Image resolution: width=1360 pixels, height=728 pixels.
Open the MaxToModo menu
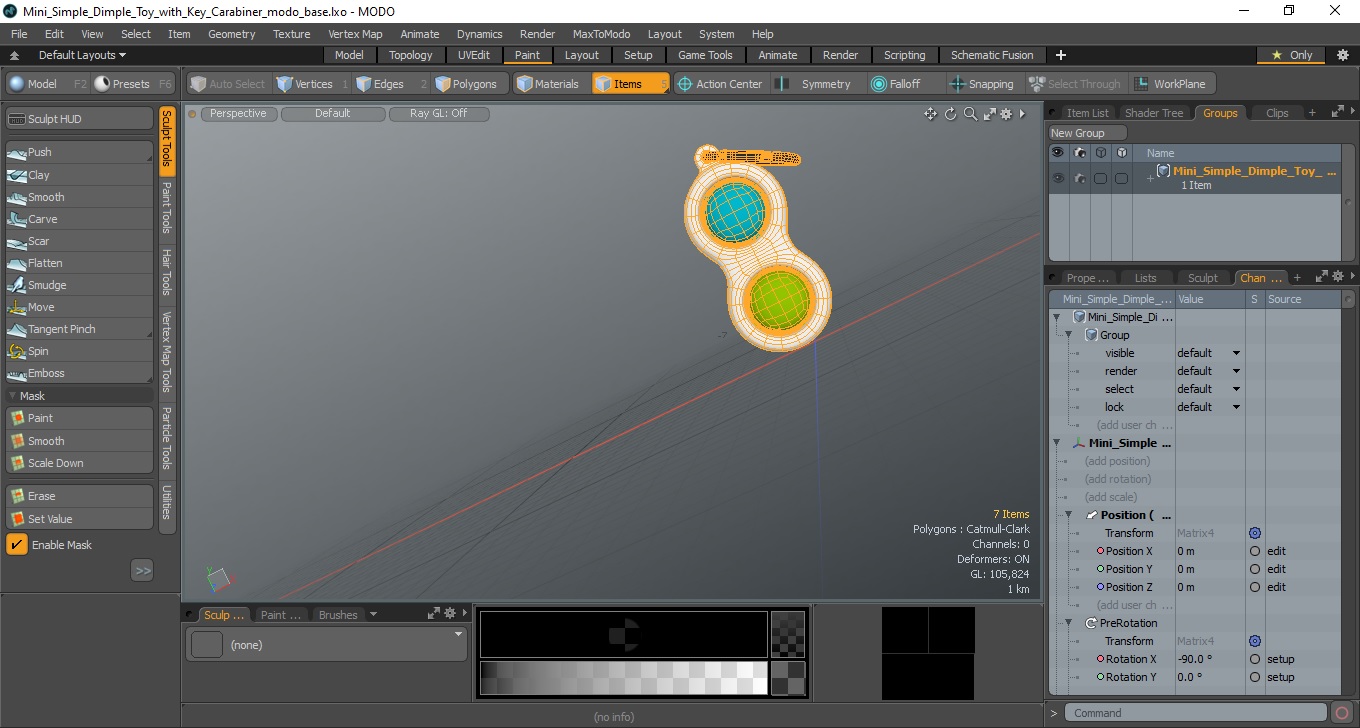coord(601,34)
